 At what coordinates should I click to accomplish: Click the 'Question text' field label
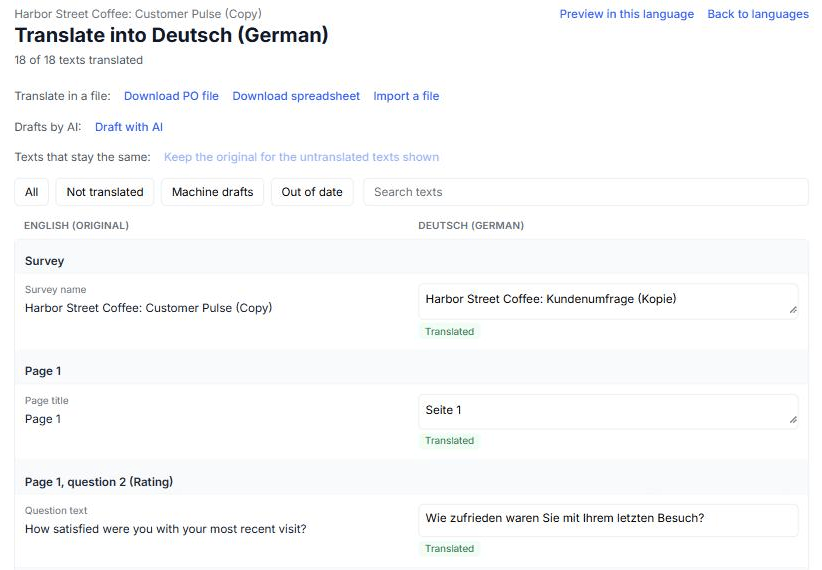[x=56, y=510]
